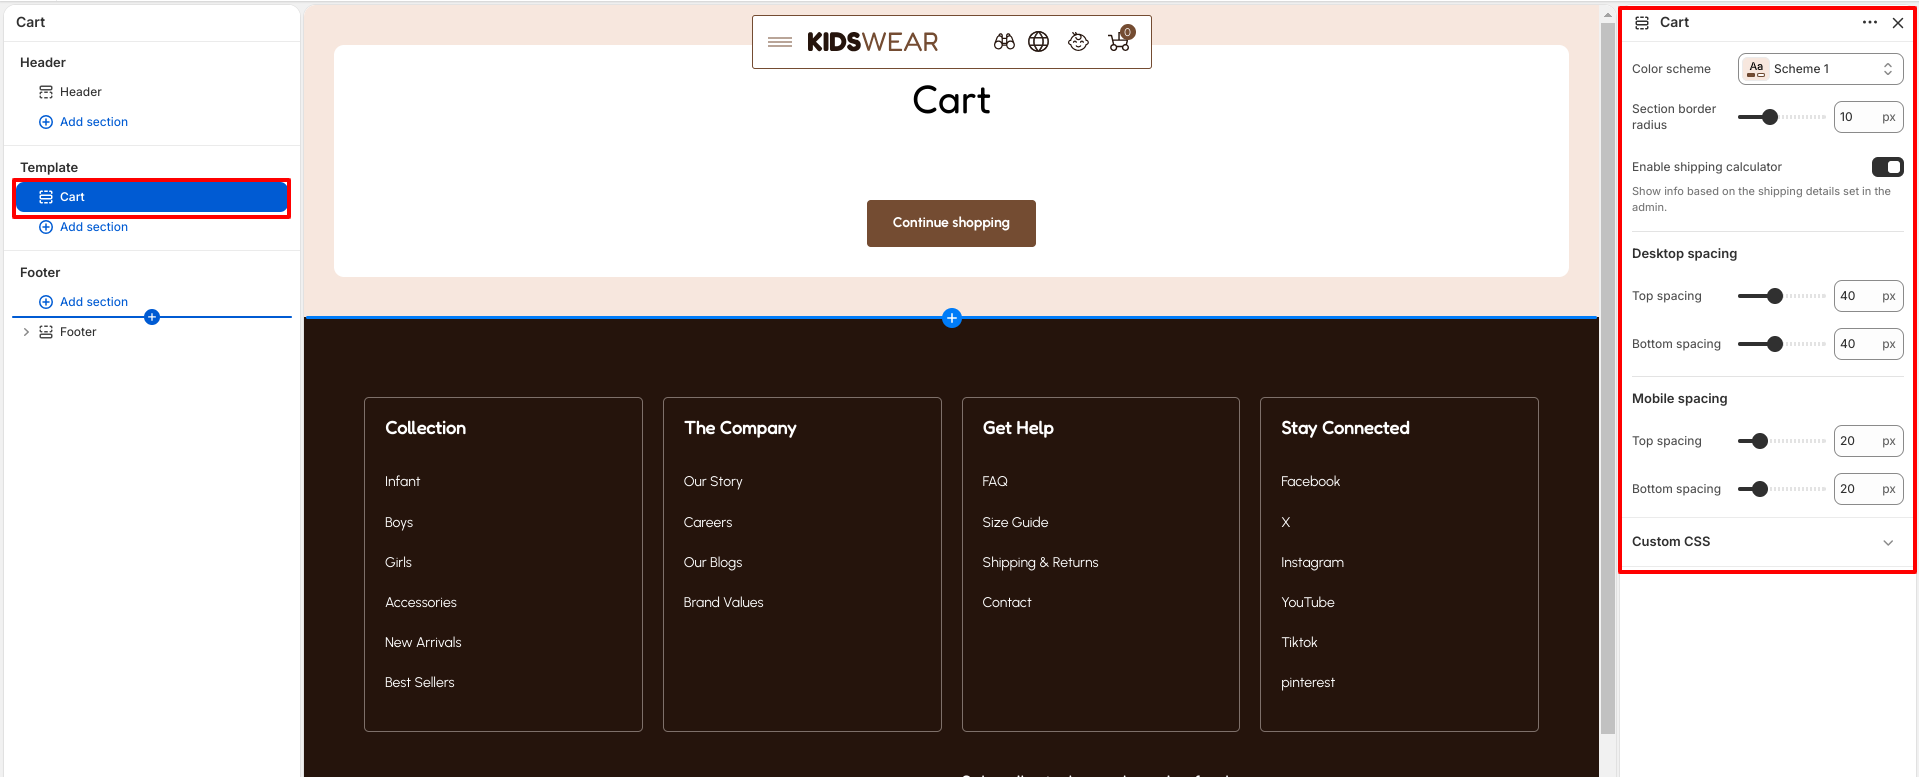Screen dimensions: 1919x777
Task: Open the Contact footer link
Action: (1007, 602)
